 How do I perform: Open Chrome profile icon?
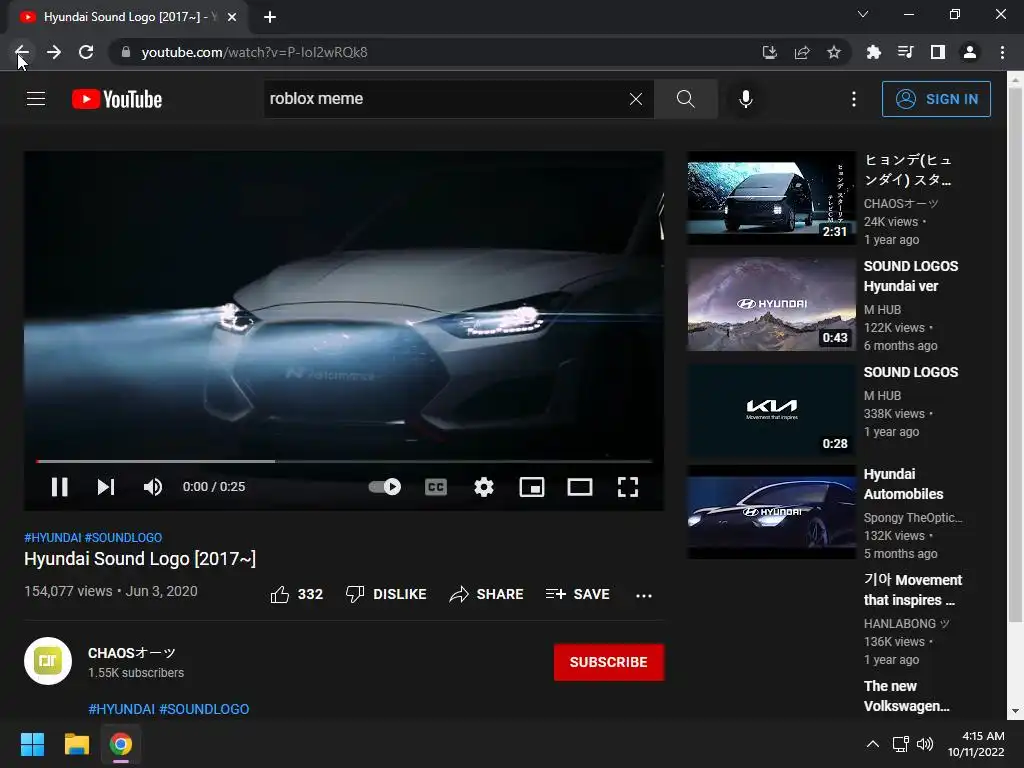click(x=970, y=52)
